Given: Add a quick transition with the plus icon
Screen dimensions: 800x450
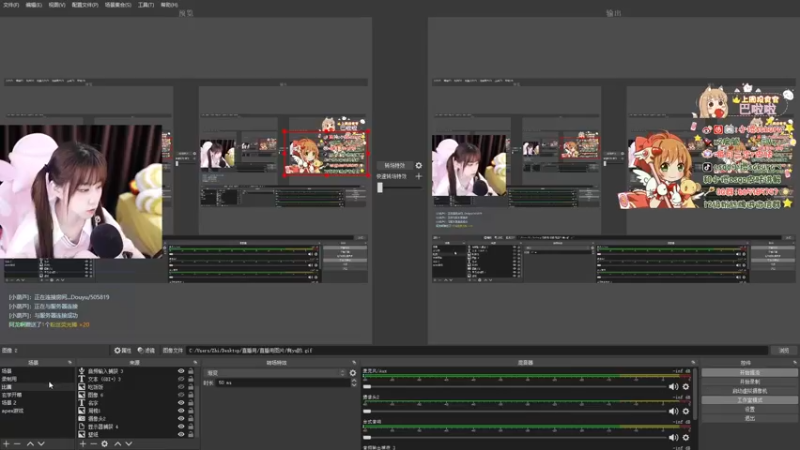Looking at the screenshot, I should coord(419,177).
